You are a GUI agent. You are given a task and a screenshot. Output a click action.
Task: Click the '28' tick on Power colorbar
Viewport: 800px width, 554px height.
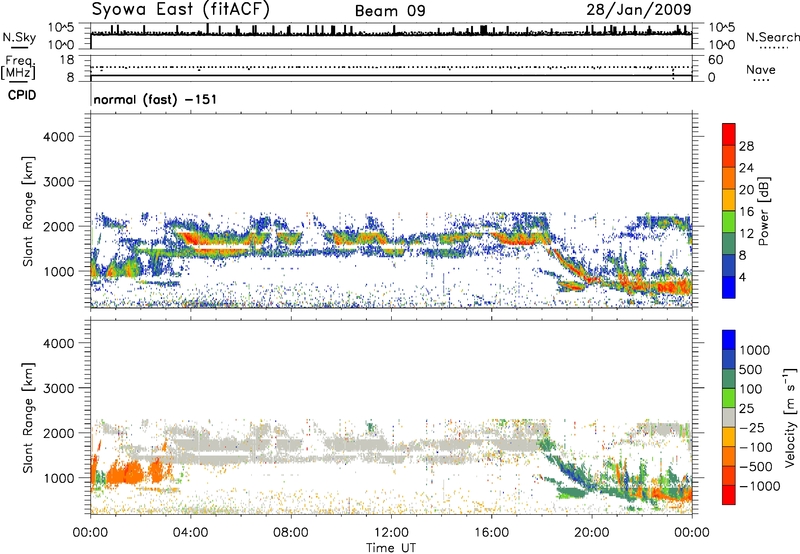coord(746,146)
